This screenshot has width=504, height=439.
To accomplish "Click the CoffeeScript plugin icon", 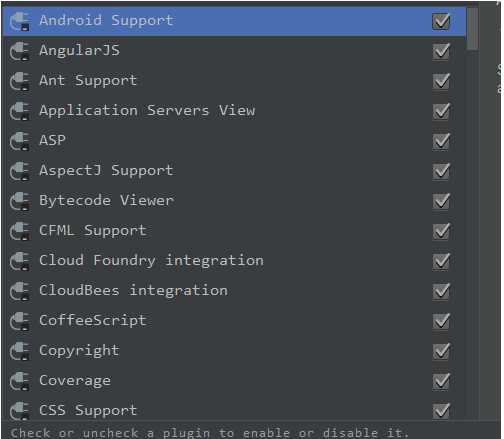I will [20, 322].
